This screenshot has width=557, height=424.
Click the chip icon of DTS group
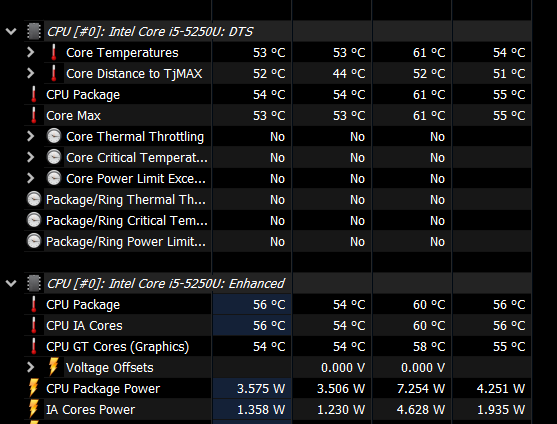pos(34,32)
